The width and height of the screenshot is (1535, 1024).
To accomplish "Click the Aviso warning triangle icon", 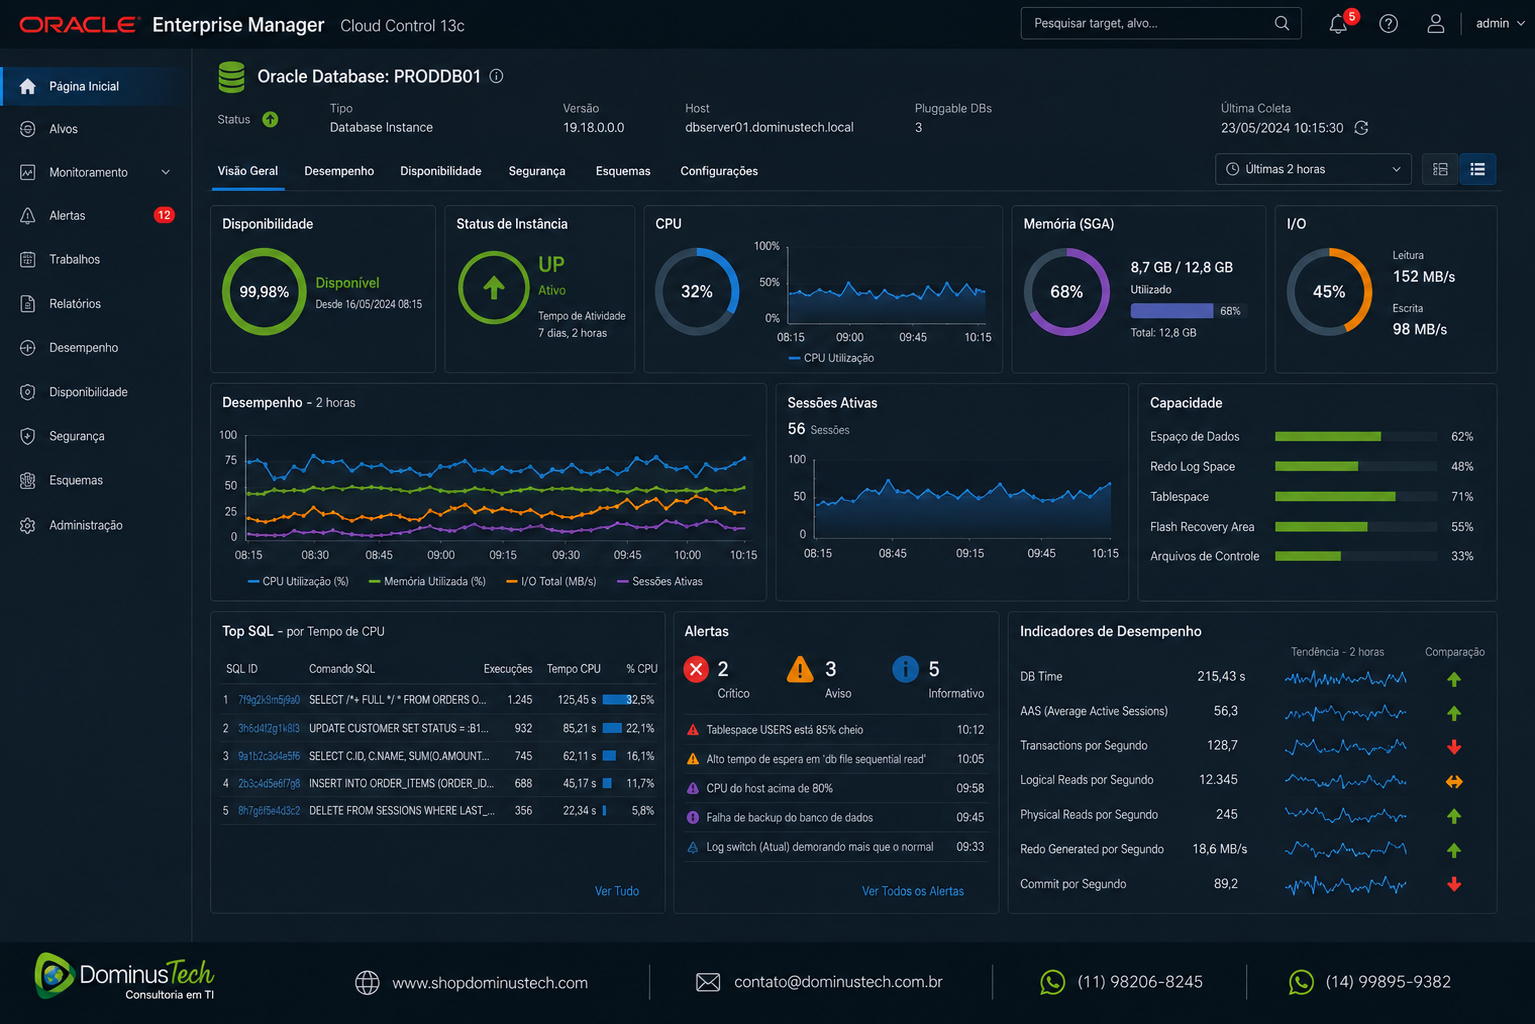I will (x=800, y=669).
